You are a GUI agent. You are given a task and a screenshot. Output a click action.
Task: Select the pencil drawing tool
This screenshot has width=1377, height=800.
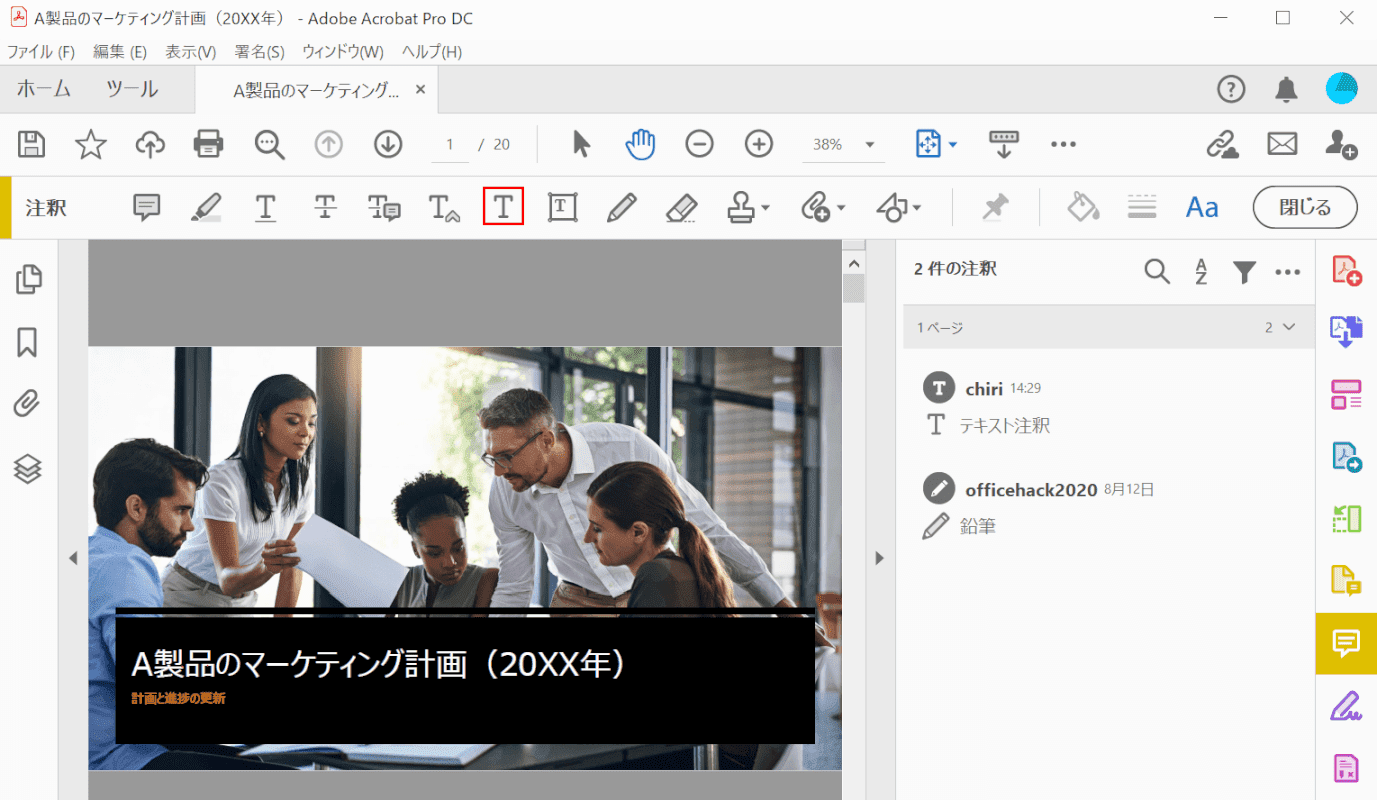[x=622, y=208]
